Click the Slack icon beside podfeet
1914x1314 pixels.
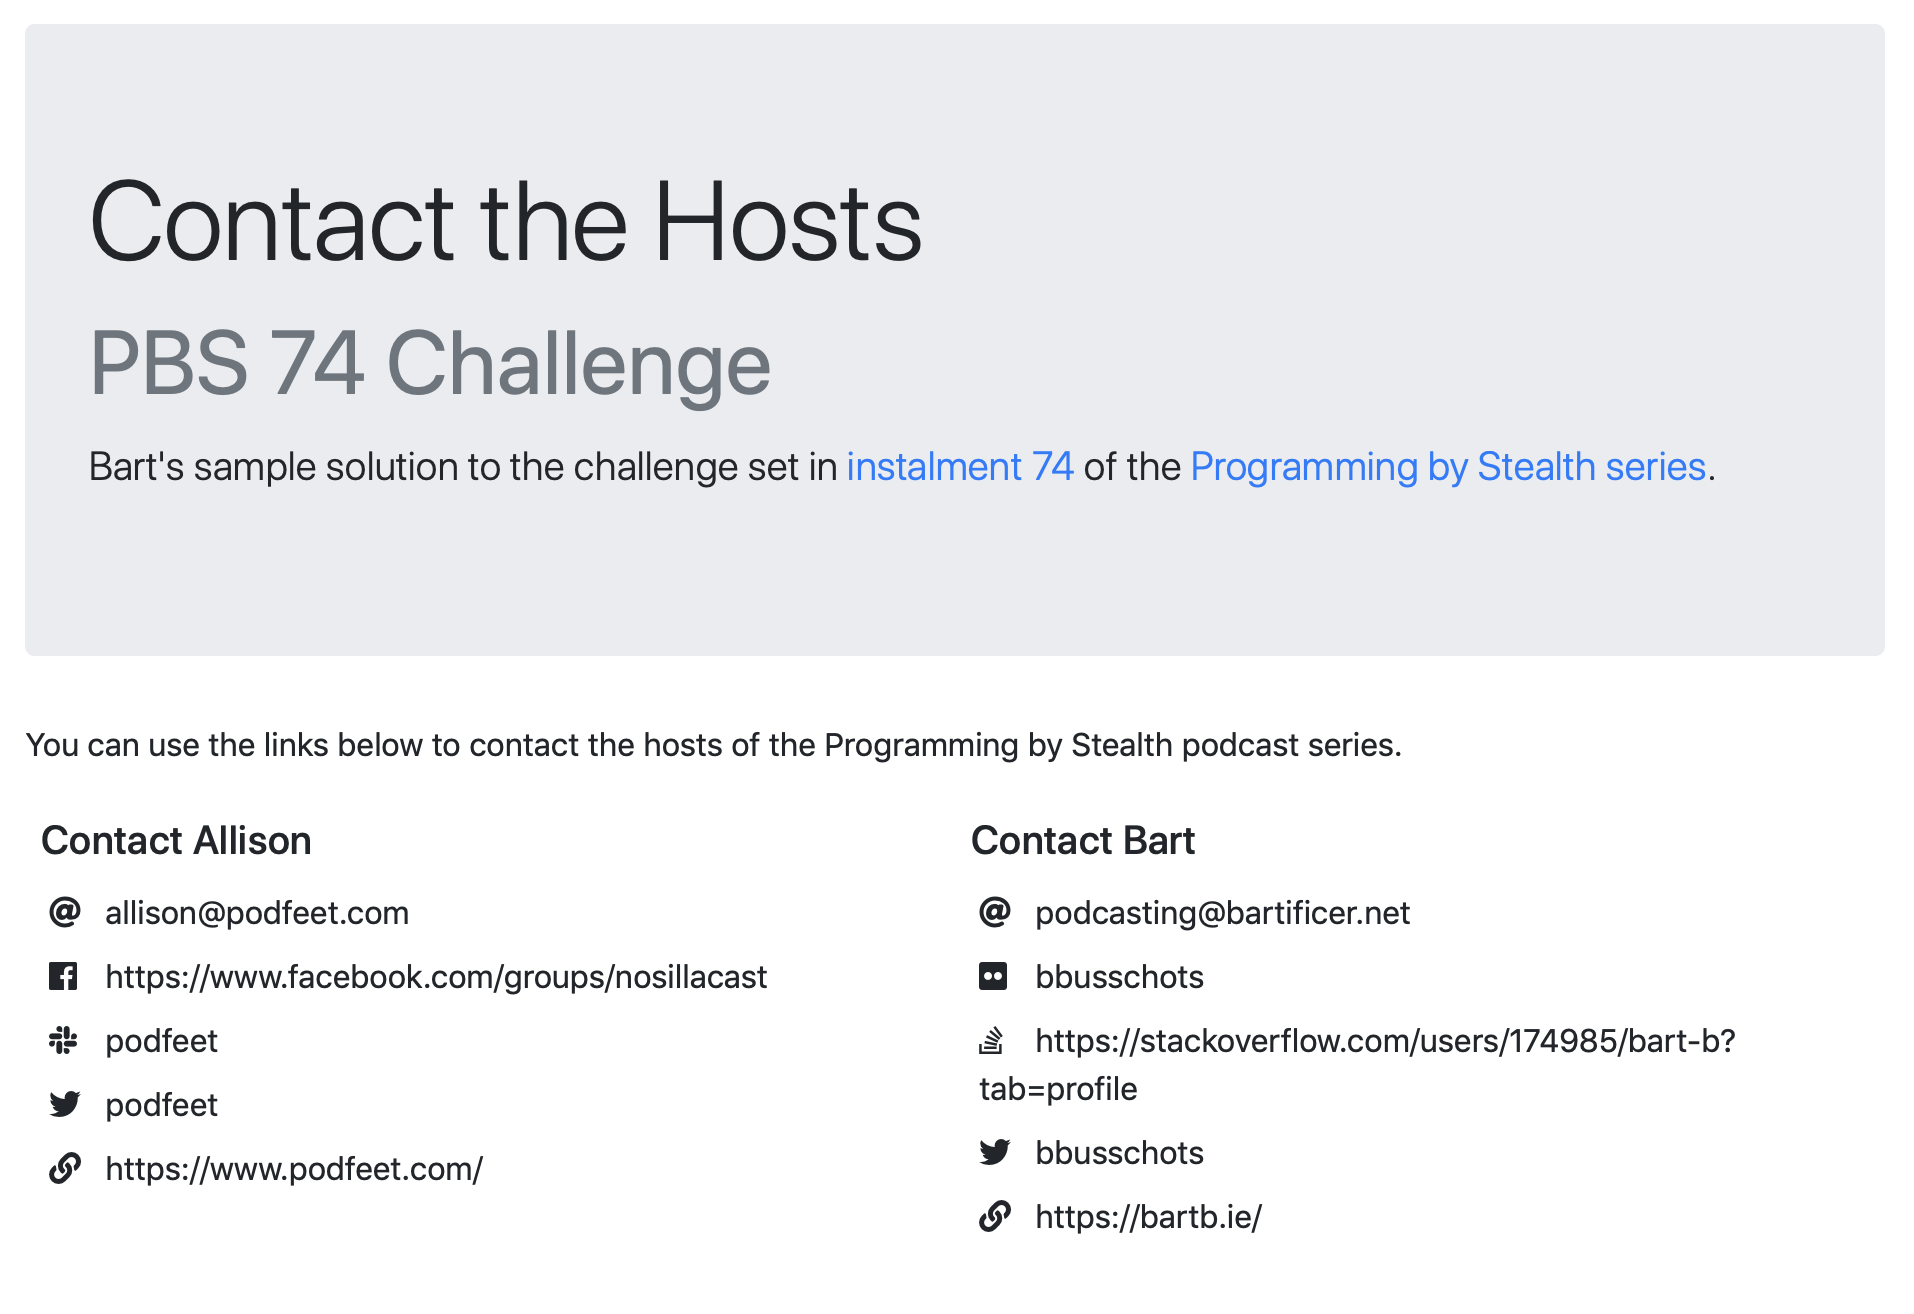tap(63, 1040)
